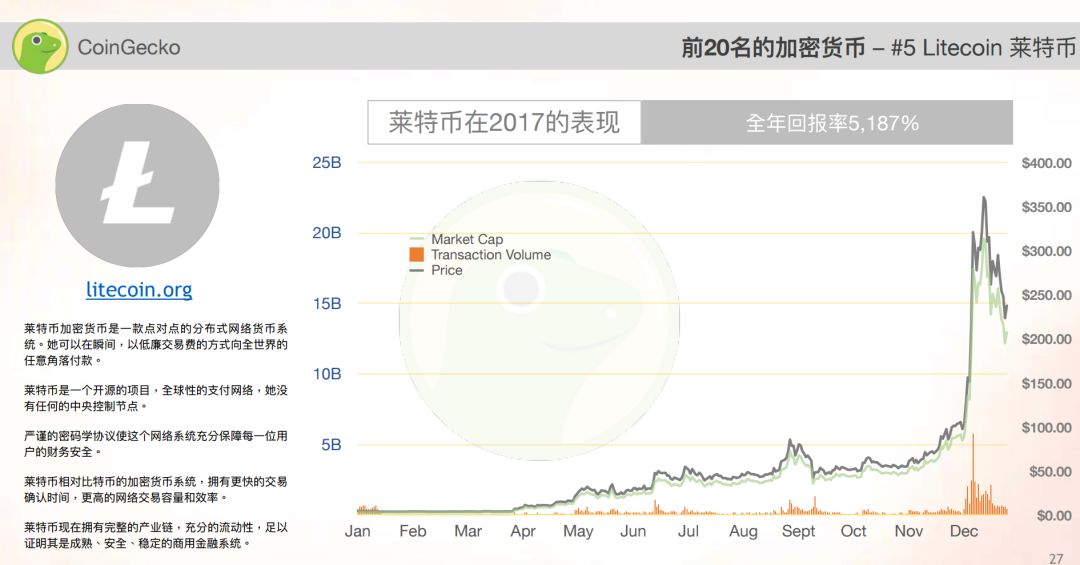
Task: Click the 15B left axis label
Action: click(326, 304)
